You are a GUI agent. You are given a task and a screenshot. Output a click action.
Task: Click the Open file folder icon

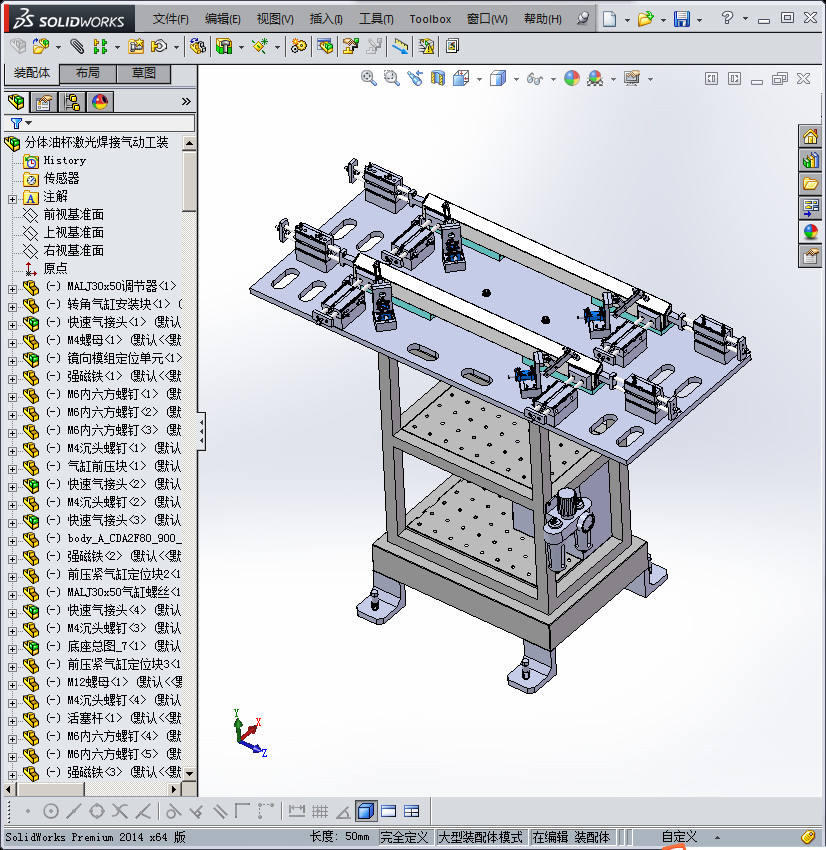[645, 19]
